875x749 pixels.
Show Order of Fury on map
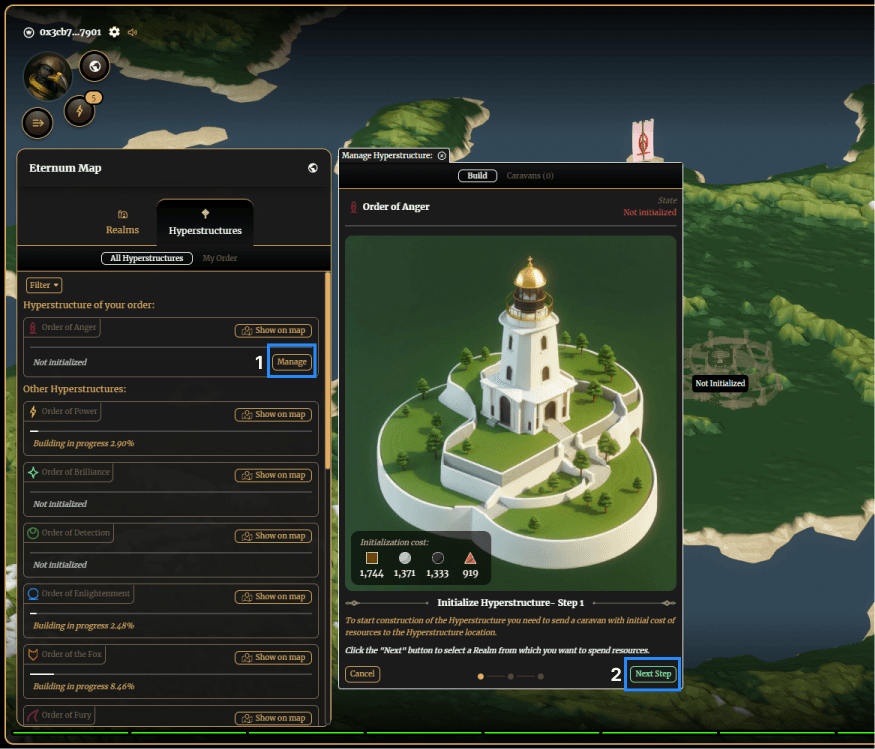pos(273,718)
